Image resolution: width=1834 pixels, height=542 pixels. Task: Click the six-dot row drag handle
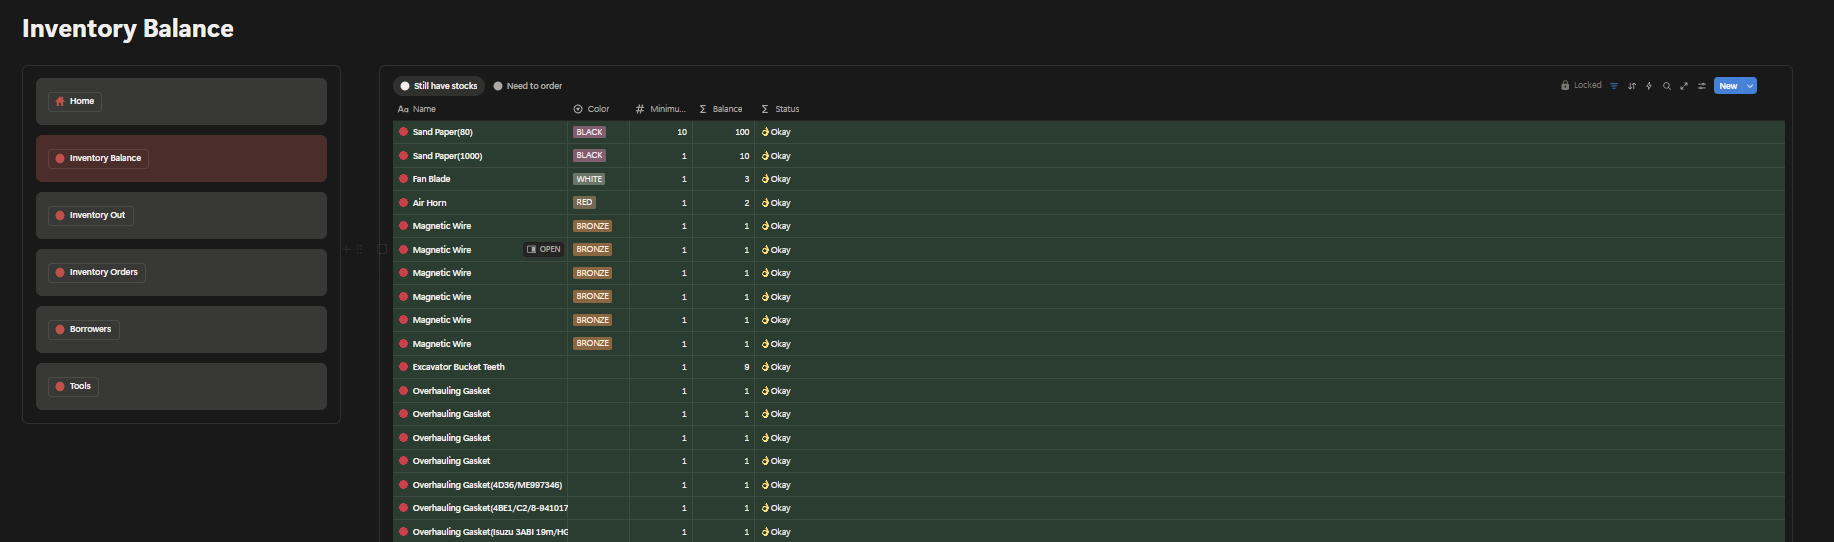[x=360, y=249]
